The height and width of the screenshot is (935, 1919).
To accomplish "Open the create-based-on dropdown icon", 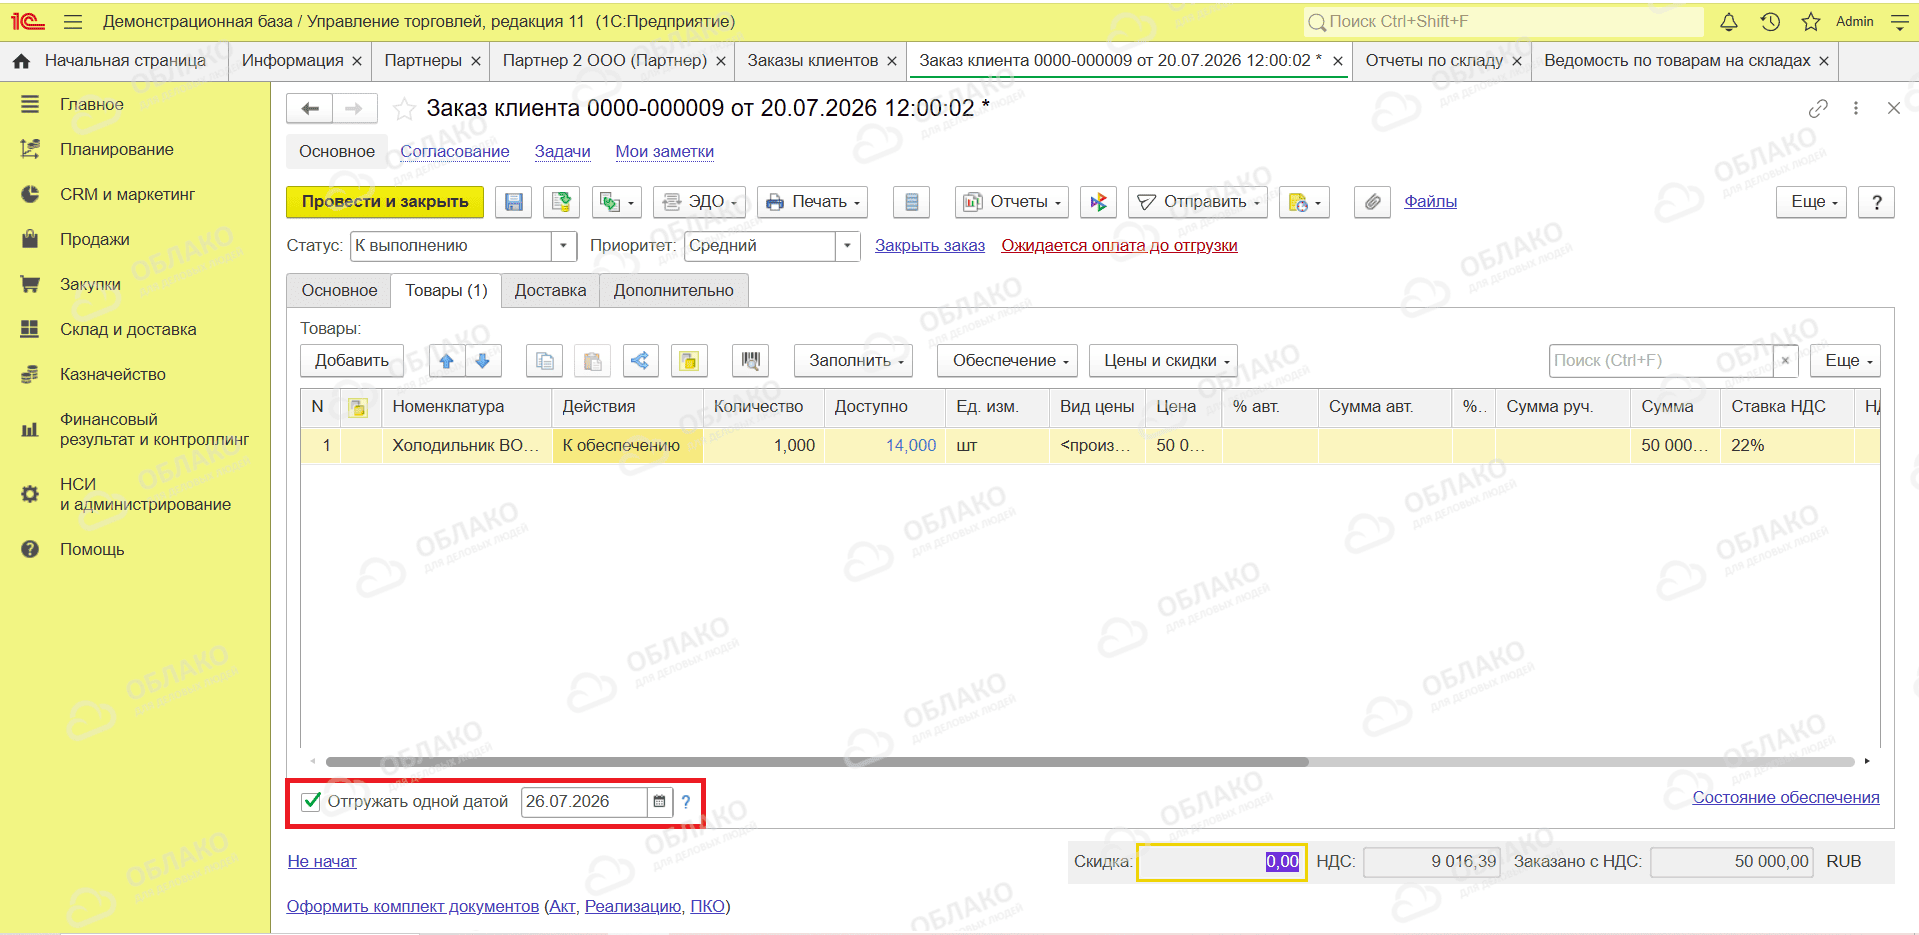I will 616,202.
